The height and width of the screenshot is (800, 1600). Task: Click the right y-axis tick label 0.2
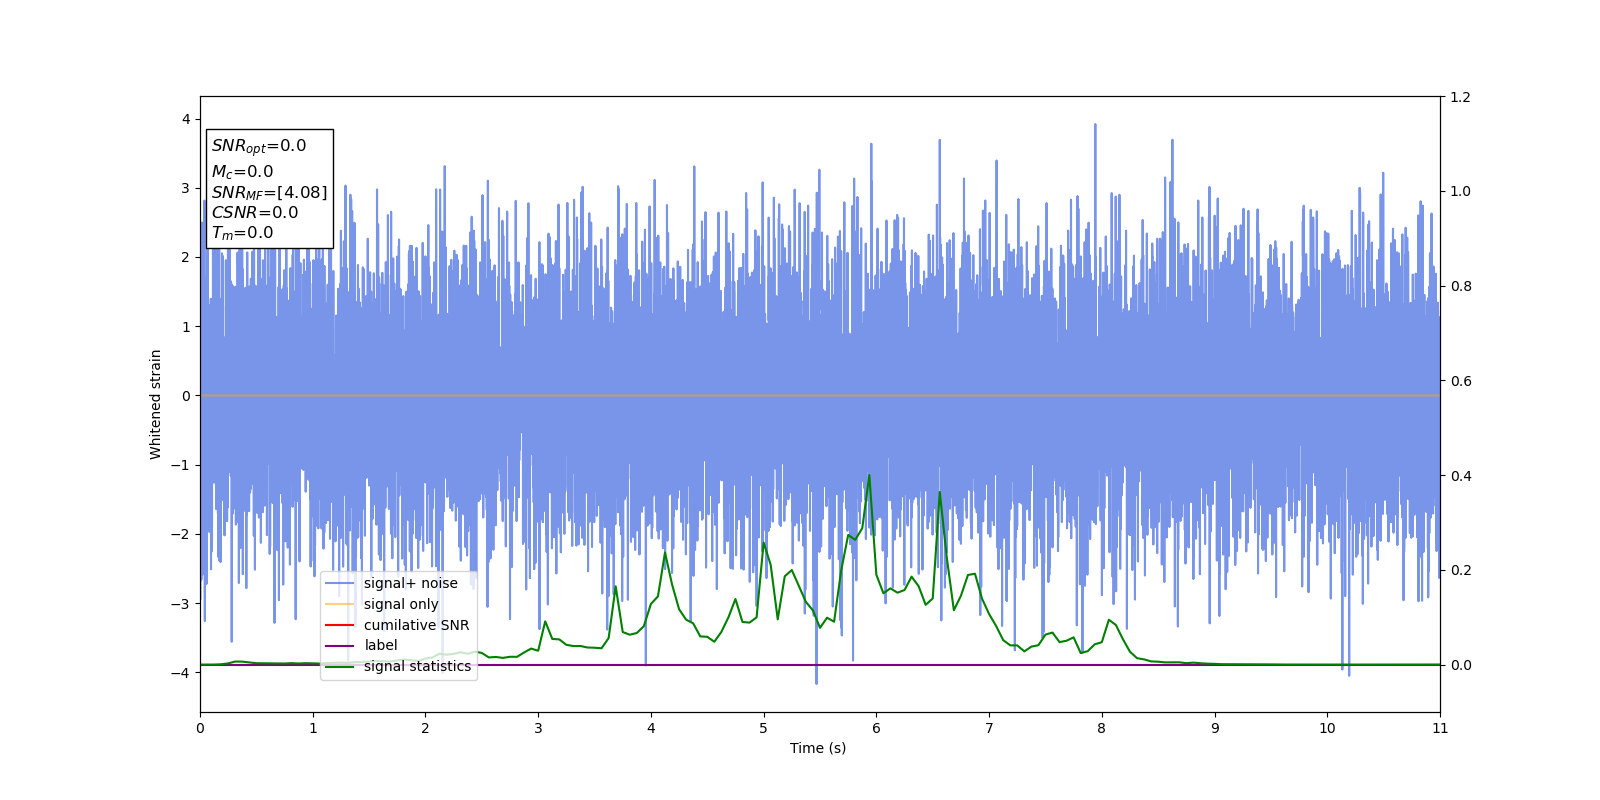1460,570
